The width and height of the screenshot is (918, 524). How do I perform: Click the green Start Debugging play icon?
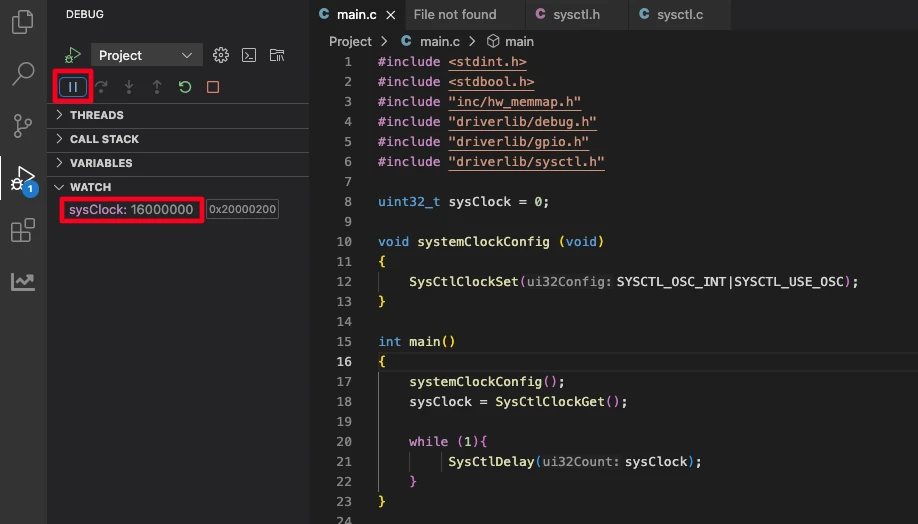(x=73, y=55)
